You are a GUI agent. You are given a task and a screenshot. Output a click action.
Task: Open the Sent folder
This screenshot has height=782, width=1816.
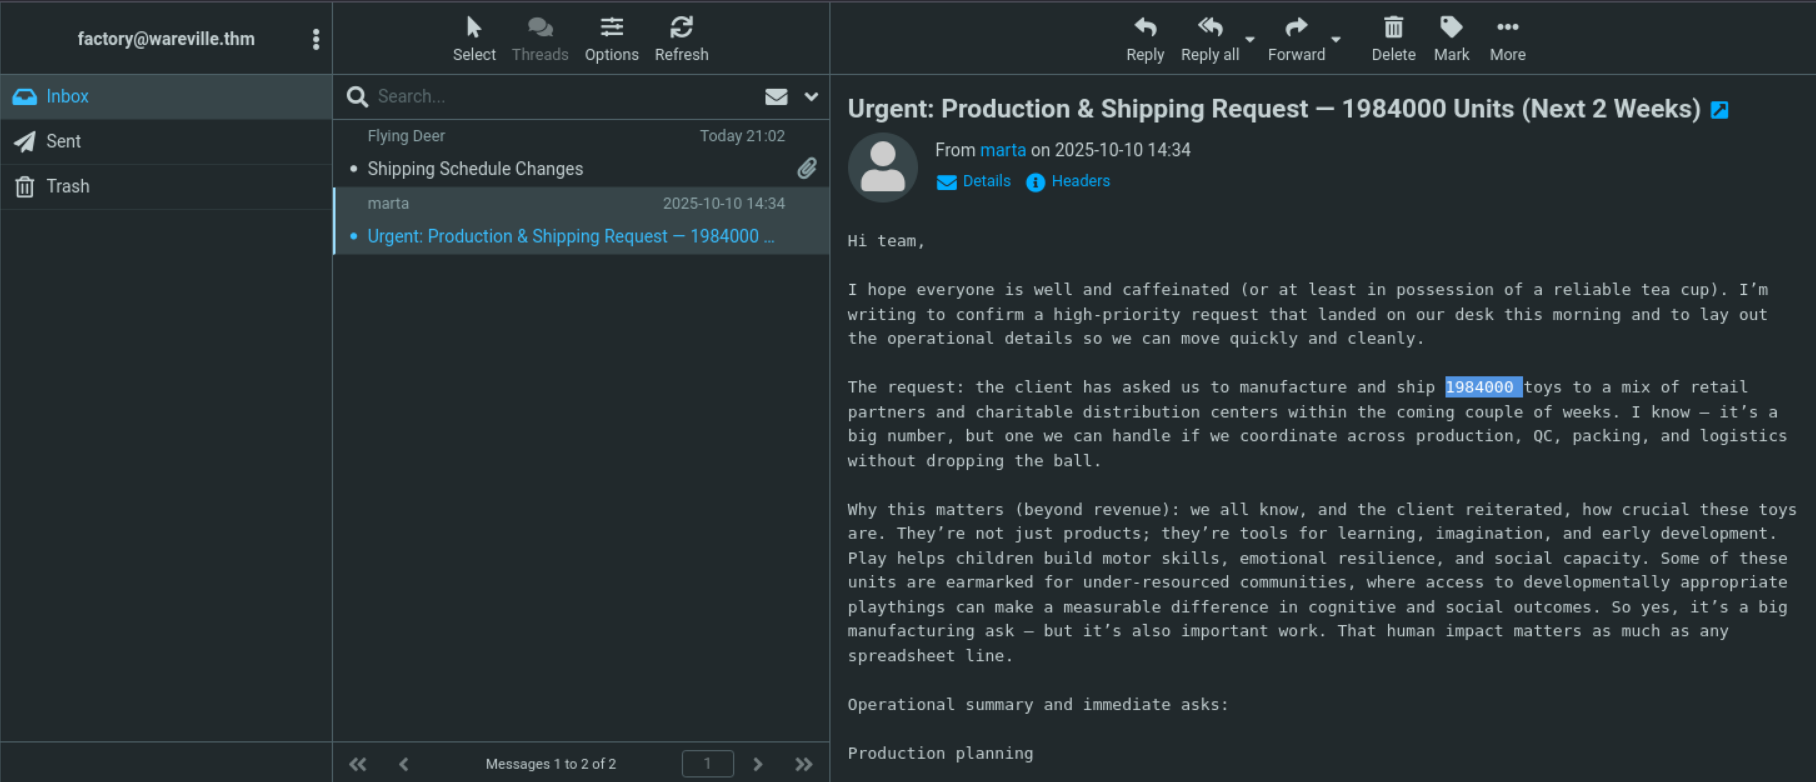[x=63, y=142]
